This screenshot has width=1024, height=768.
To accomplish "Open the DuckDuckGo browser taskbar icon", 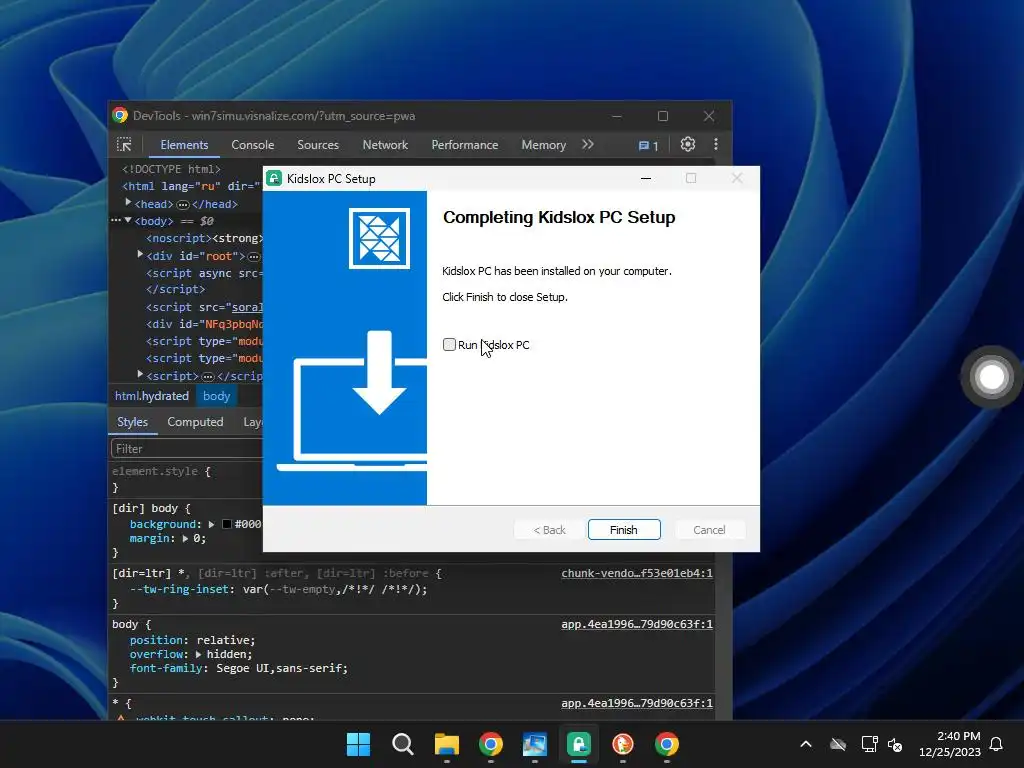I will coord(623,744).
